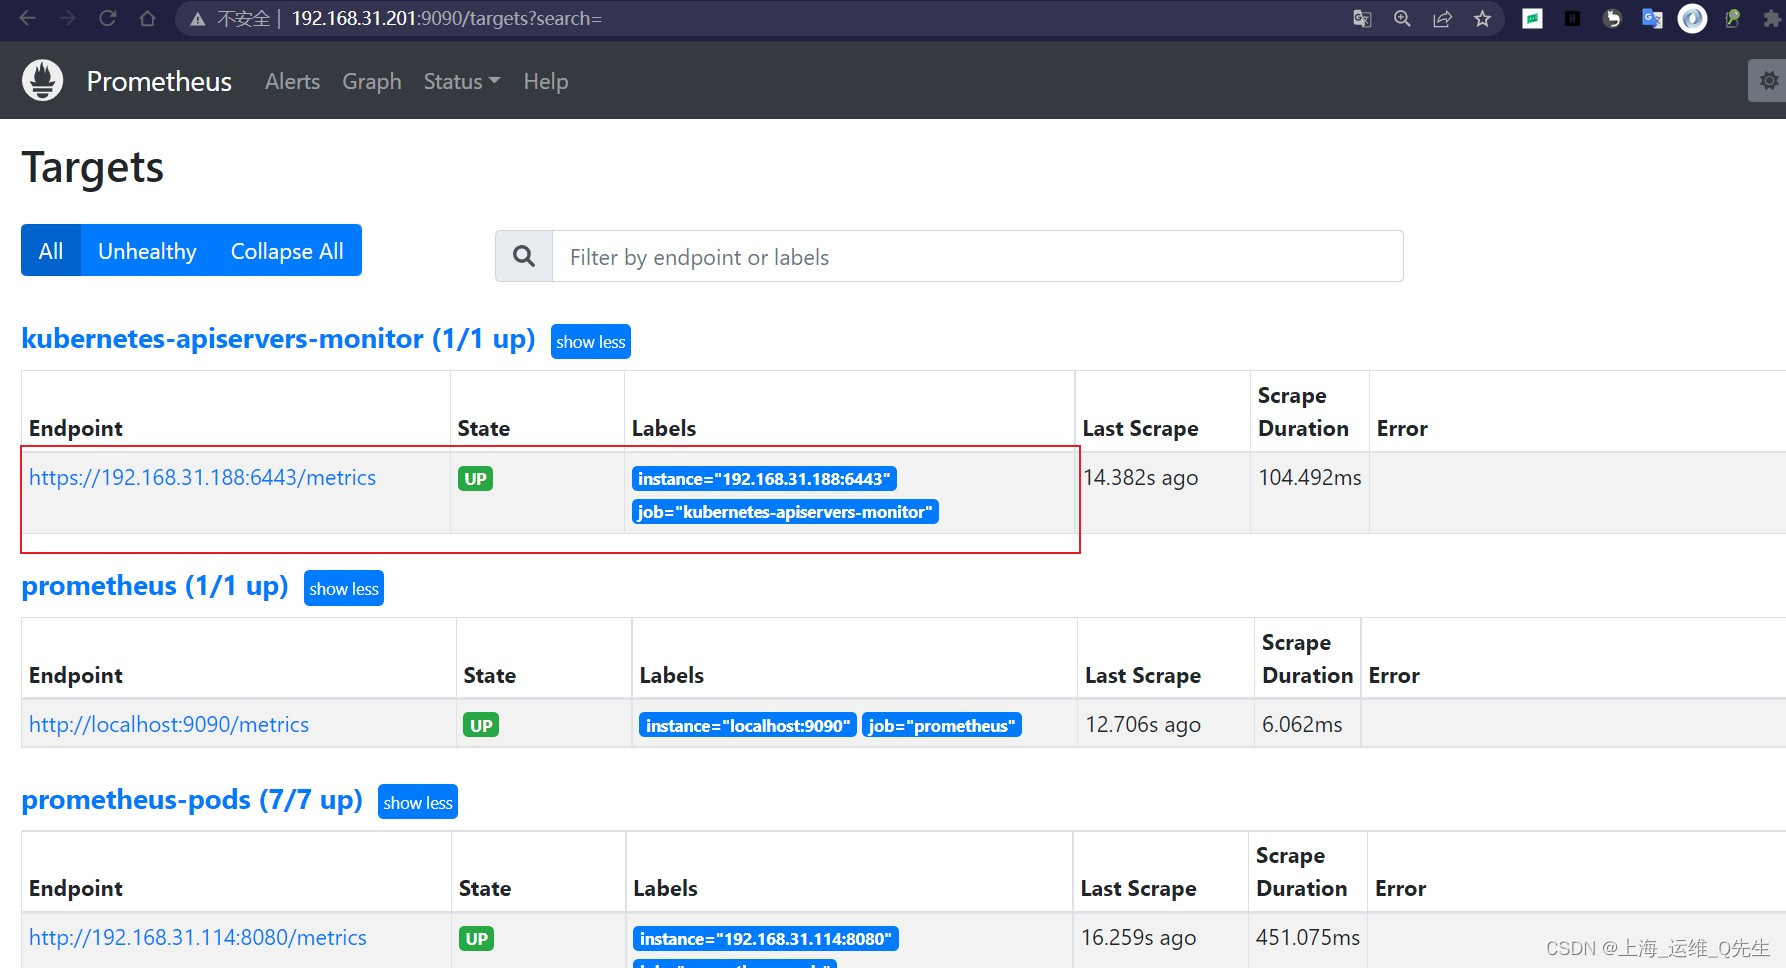Open the Help page

click(x=545, y=81)
